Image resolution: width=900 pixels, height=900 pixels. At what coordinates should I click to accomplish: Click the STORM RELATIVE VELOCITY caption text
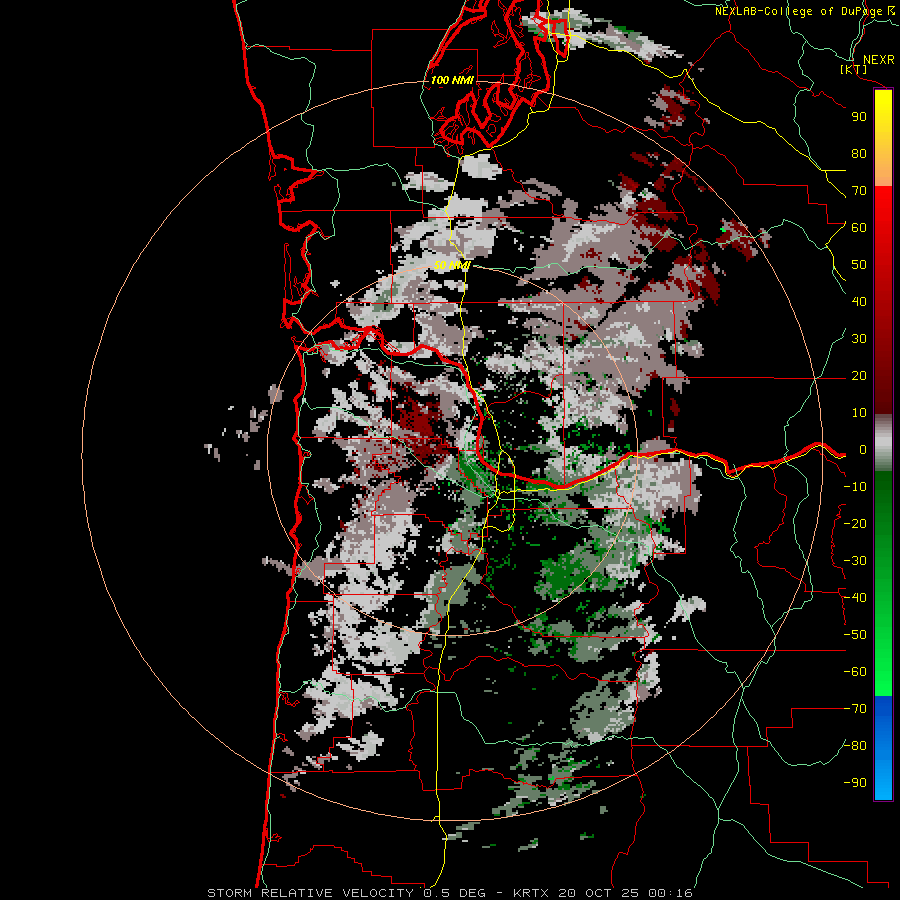coord(310,893)
